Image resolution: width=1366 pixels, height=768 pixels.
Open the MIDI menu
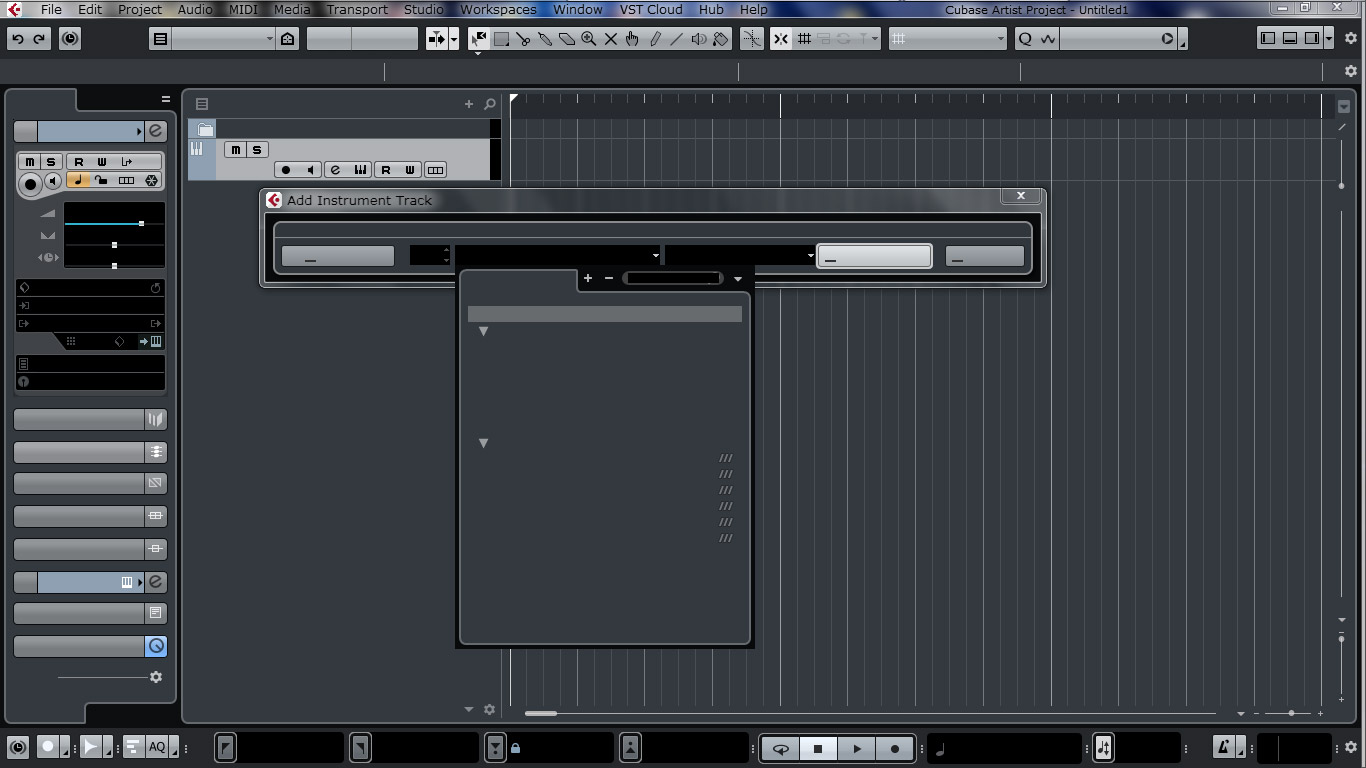coord(242,9)
